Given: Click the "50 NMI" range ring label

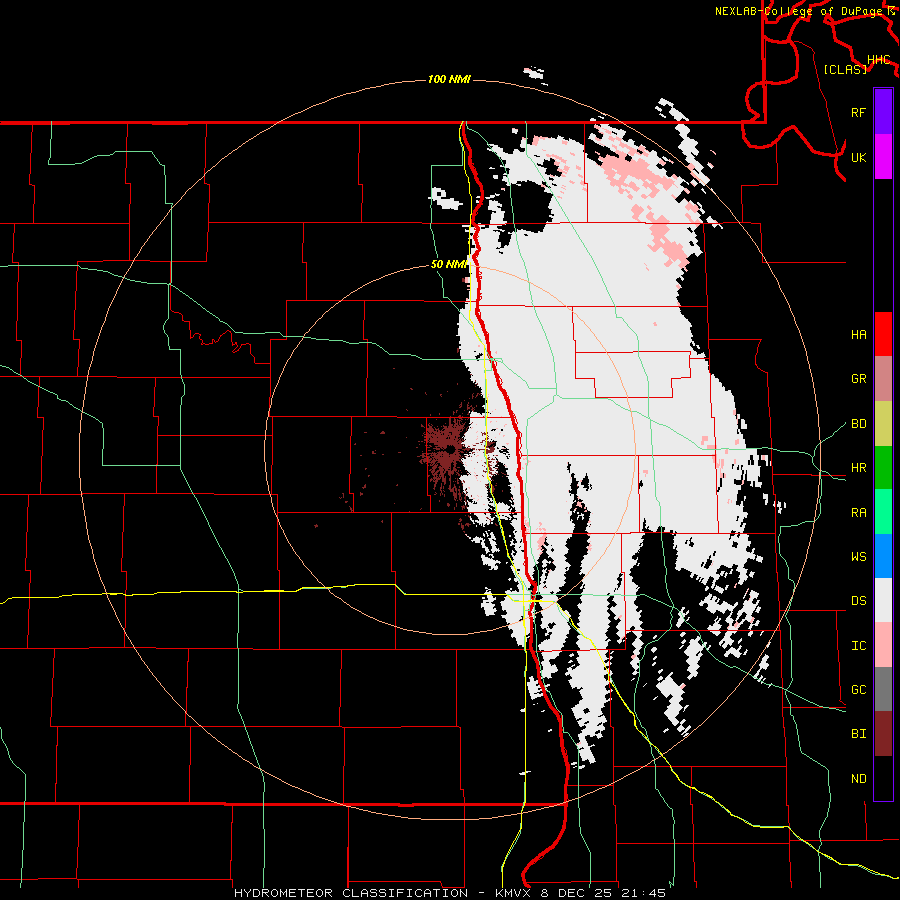Looking at the screenshot, I should (449, 265).
